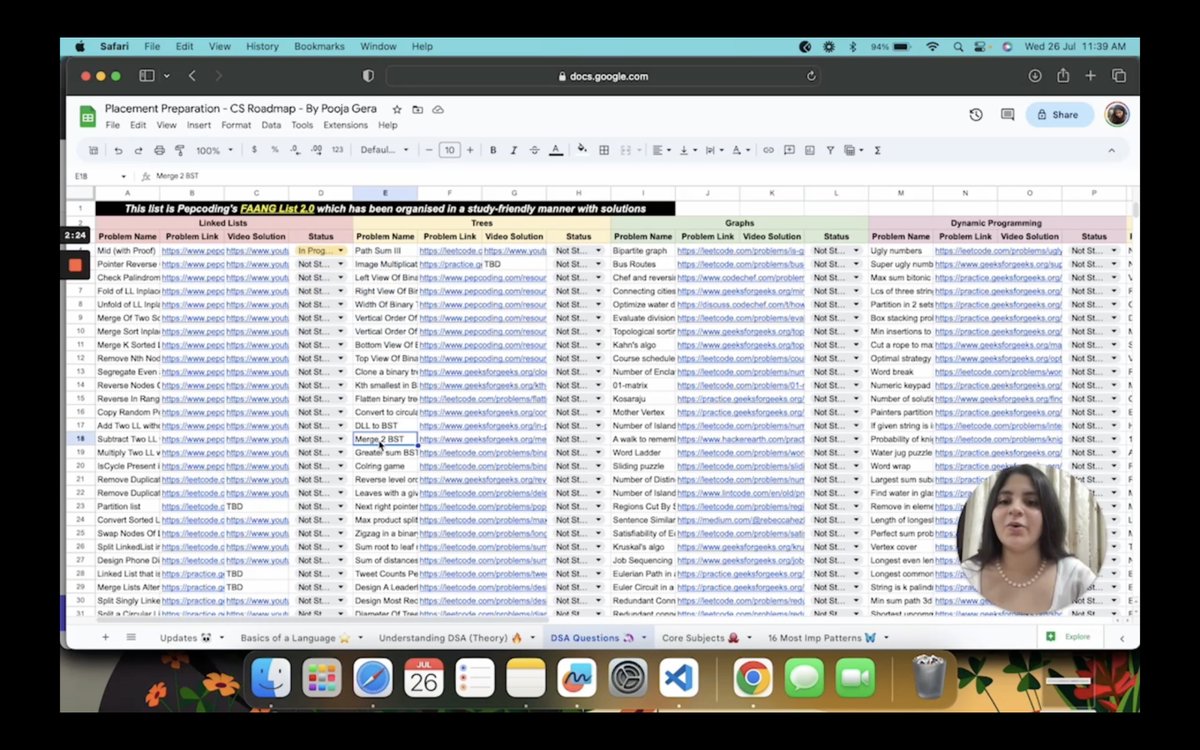This screenshot has width=1200, height=750.
Task: Collapse the toolbar with chevron
Action: click(1111, 150)
